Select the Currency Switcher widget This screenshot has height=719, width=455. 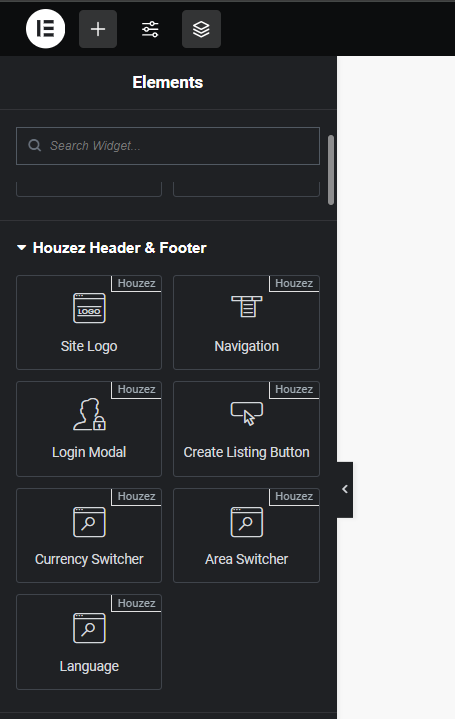89,536
